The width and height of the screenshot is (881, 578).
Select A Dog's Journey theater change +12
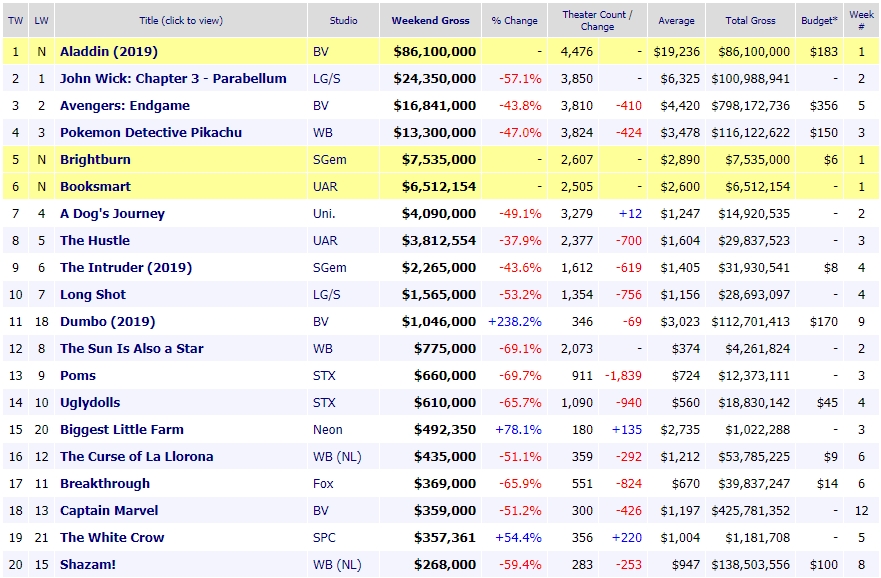(630, 213)
